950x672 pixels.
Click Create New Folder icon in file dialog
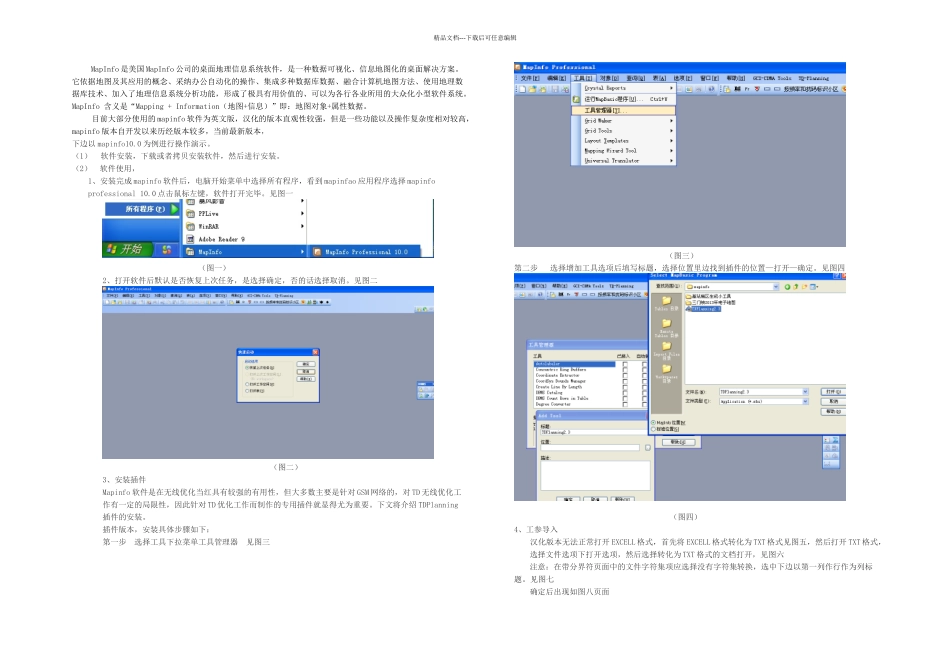(804, 287)
